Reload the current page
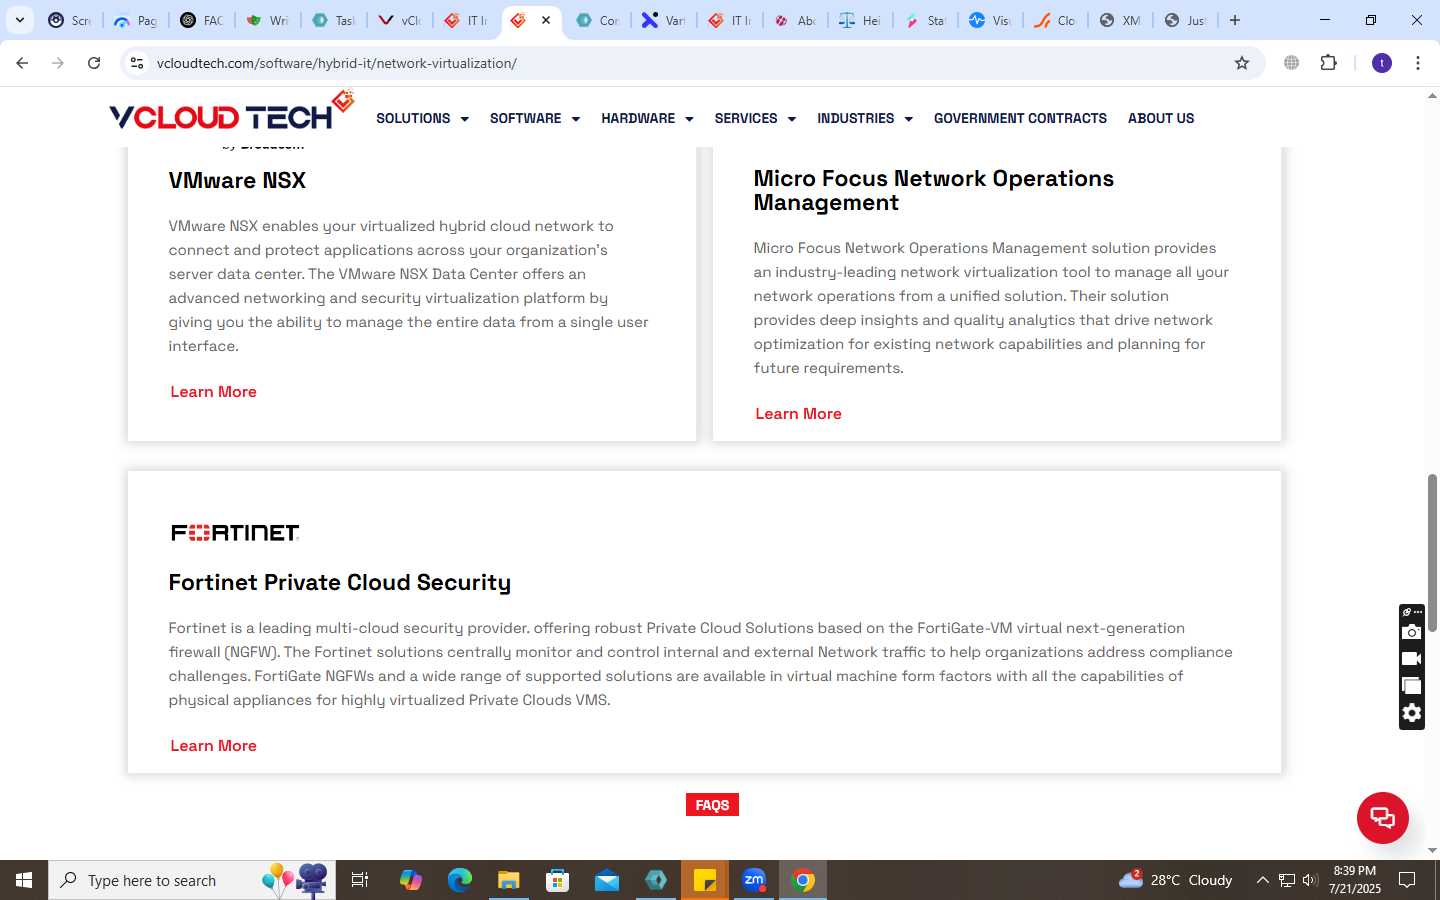This screenshot has width=1440, height=900. [94, 63]
